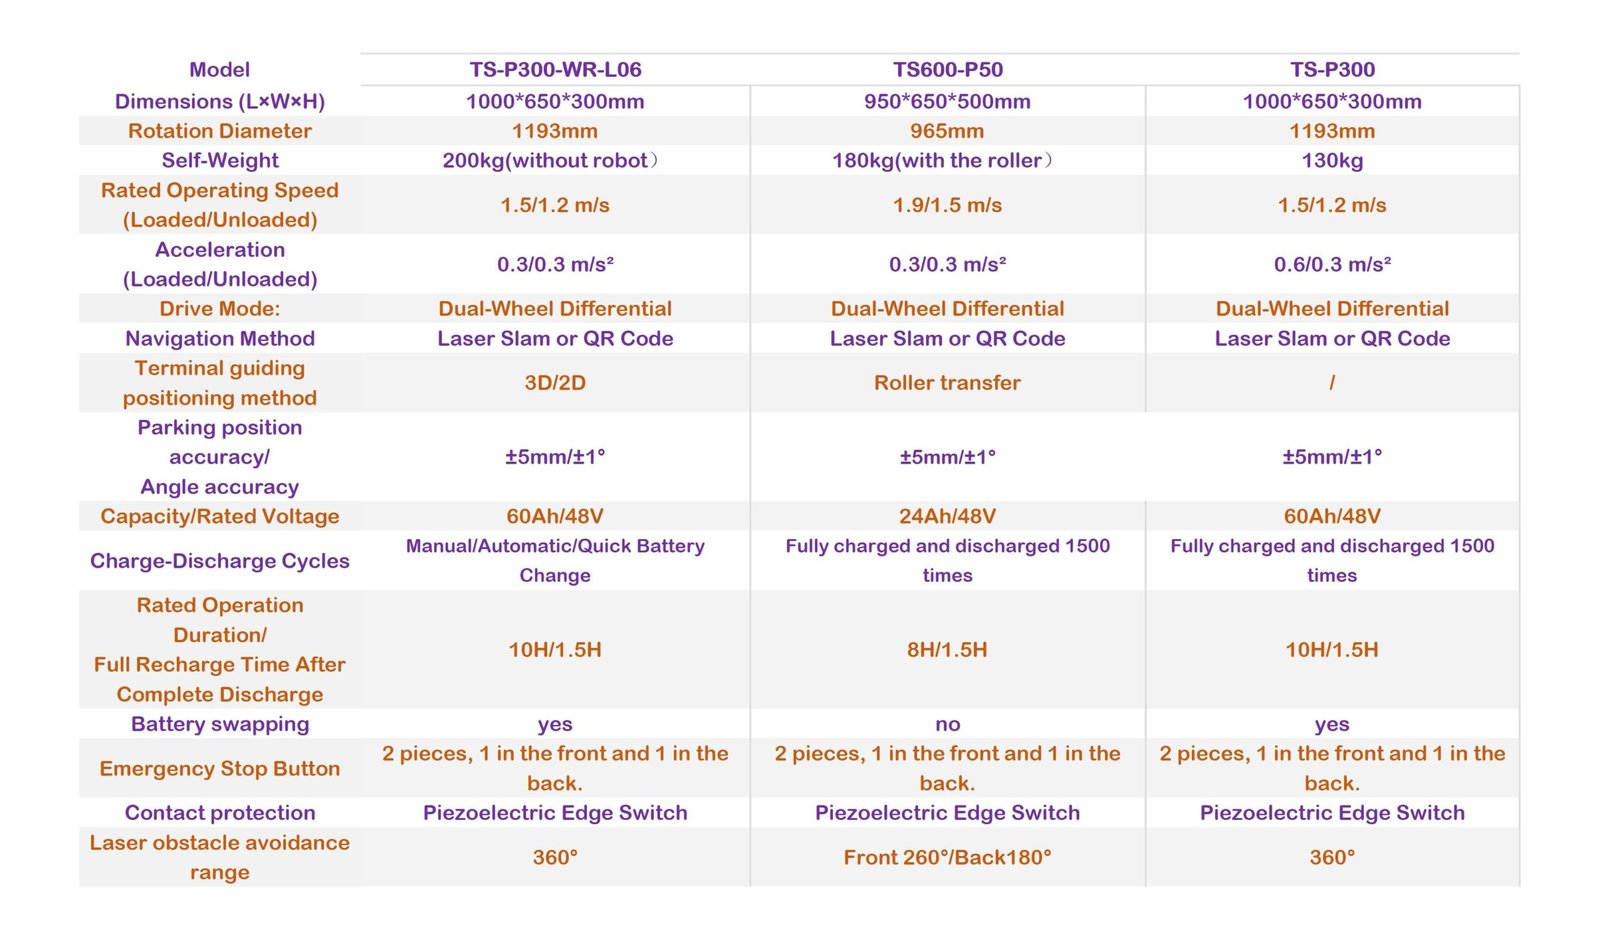The image size is (1600, 939).
Task: Click the 130kg self-weight value
Action: [x=1332, y=161]
